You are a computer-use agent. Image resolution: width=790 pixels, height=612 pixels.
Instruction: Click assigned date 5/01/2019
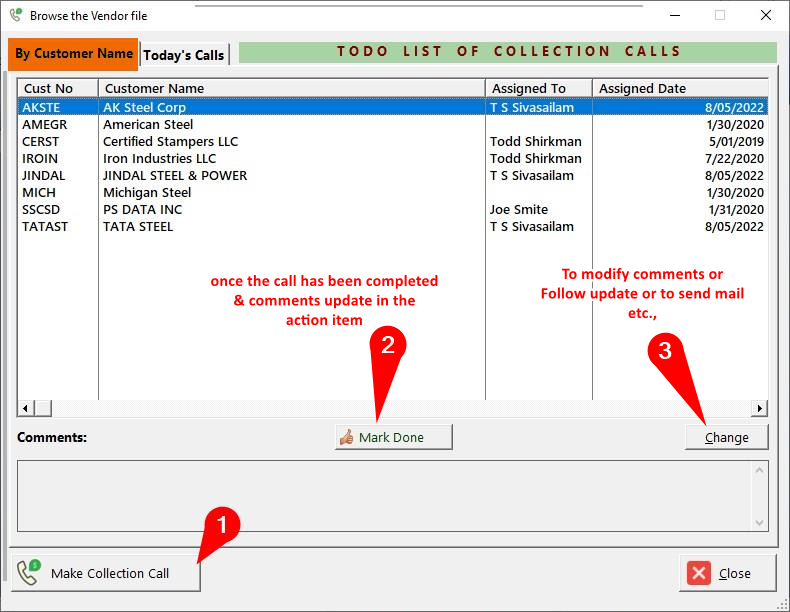point(736,142)
